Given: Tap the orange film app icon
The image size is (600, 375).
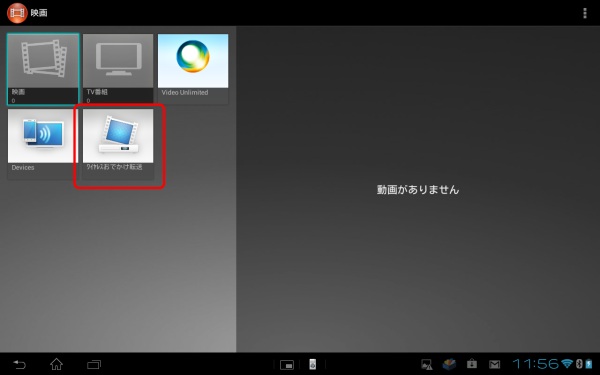Looking at the screenshot, I should (x=17, y=13).
